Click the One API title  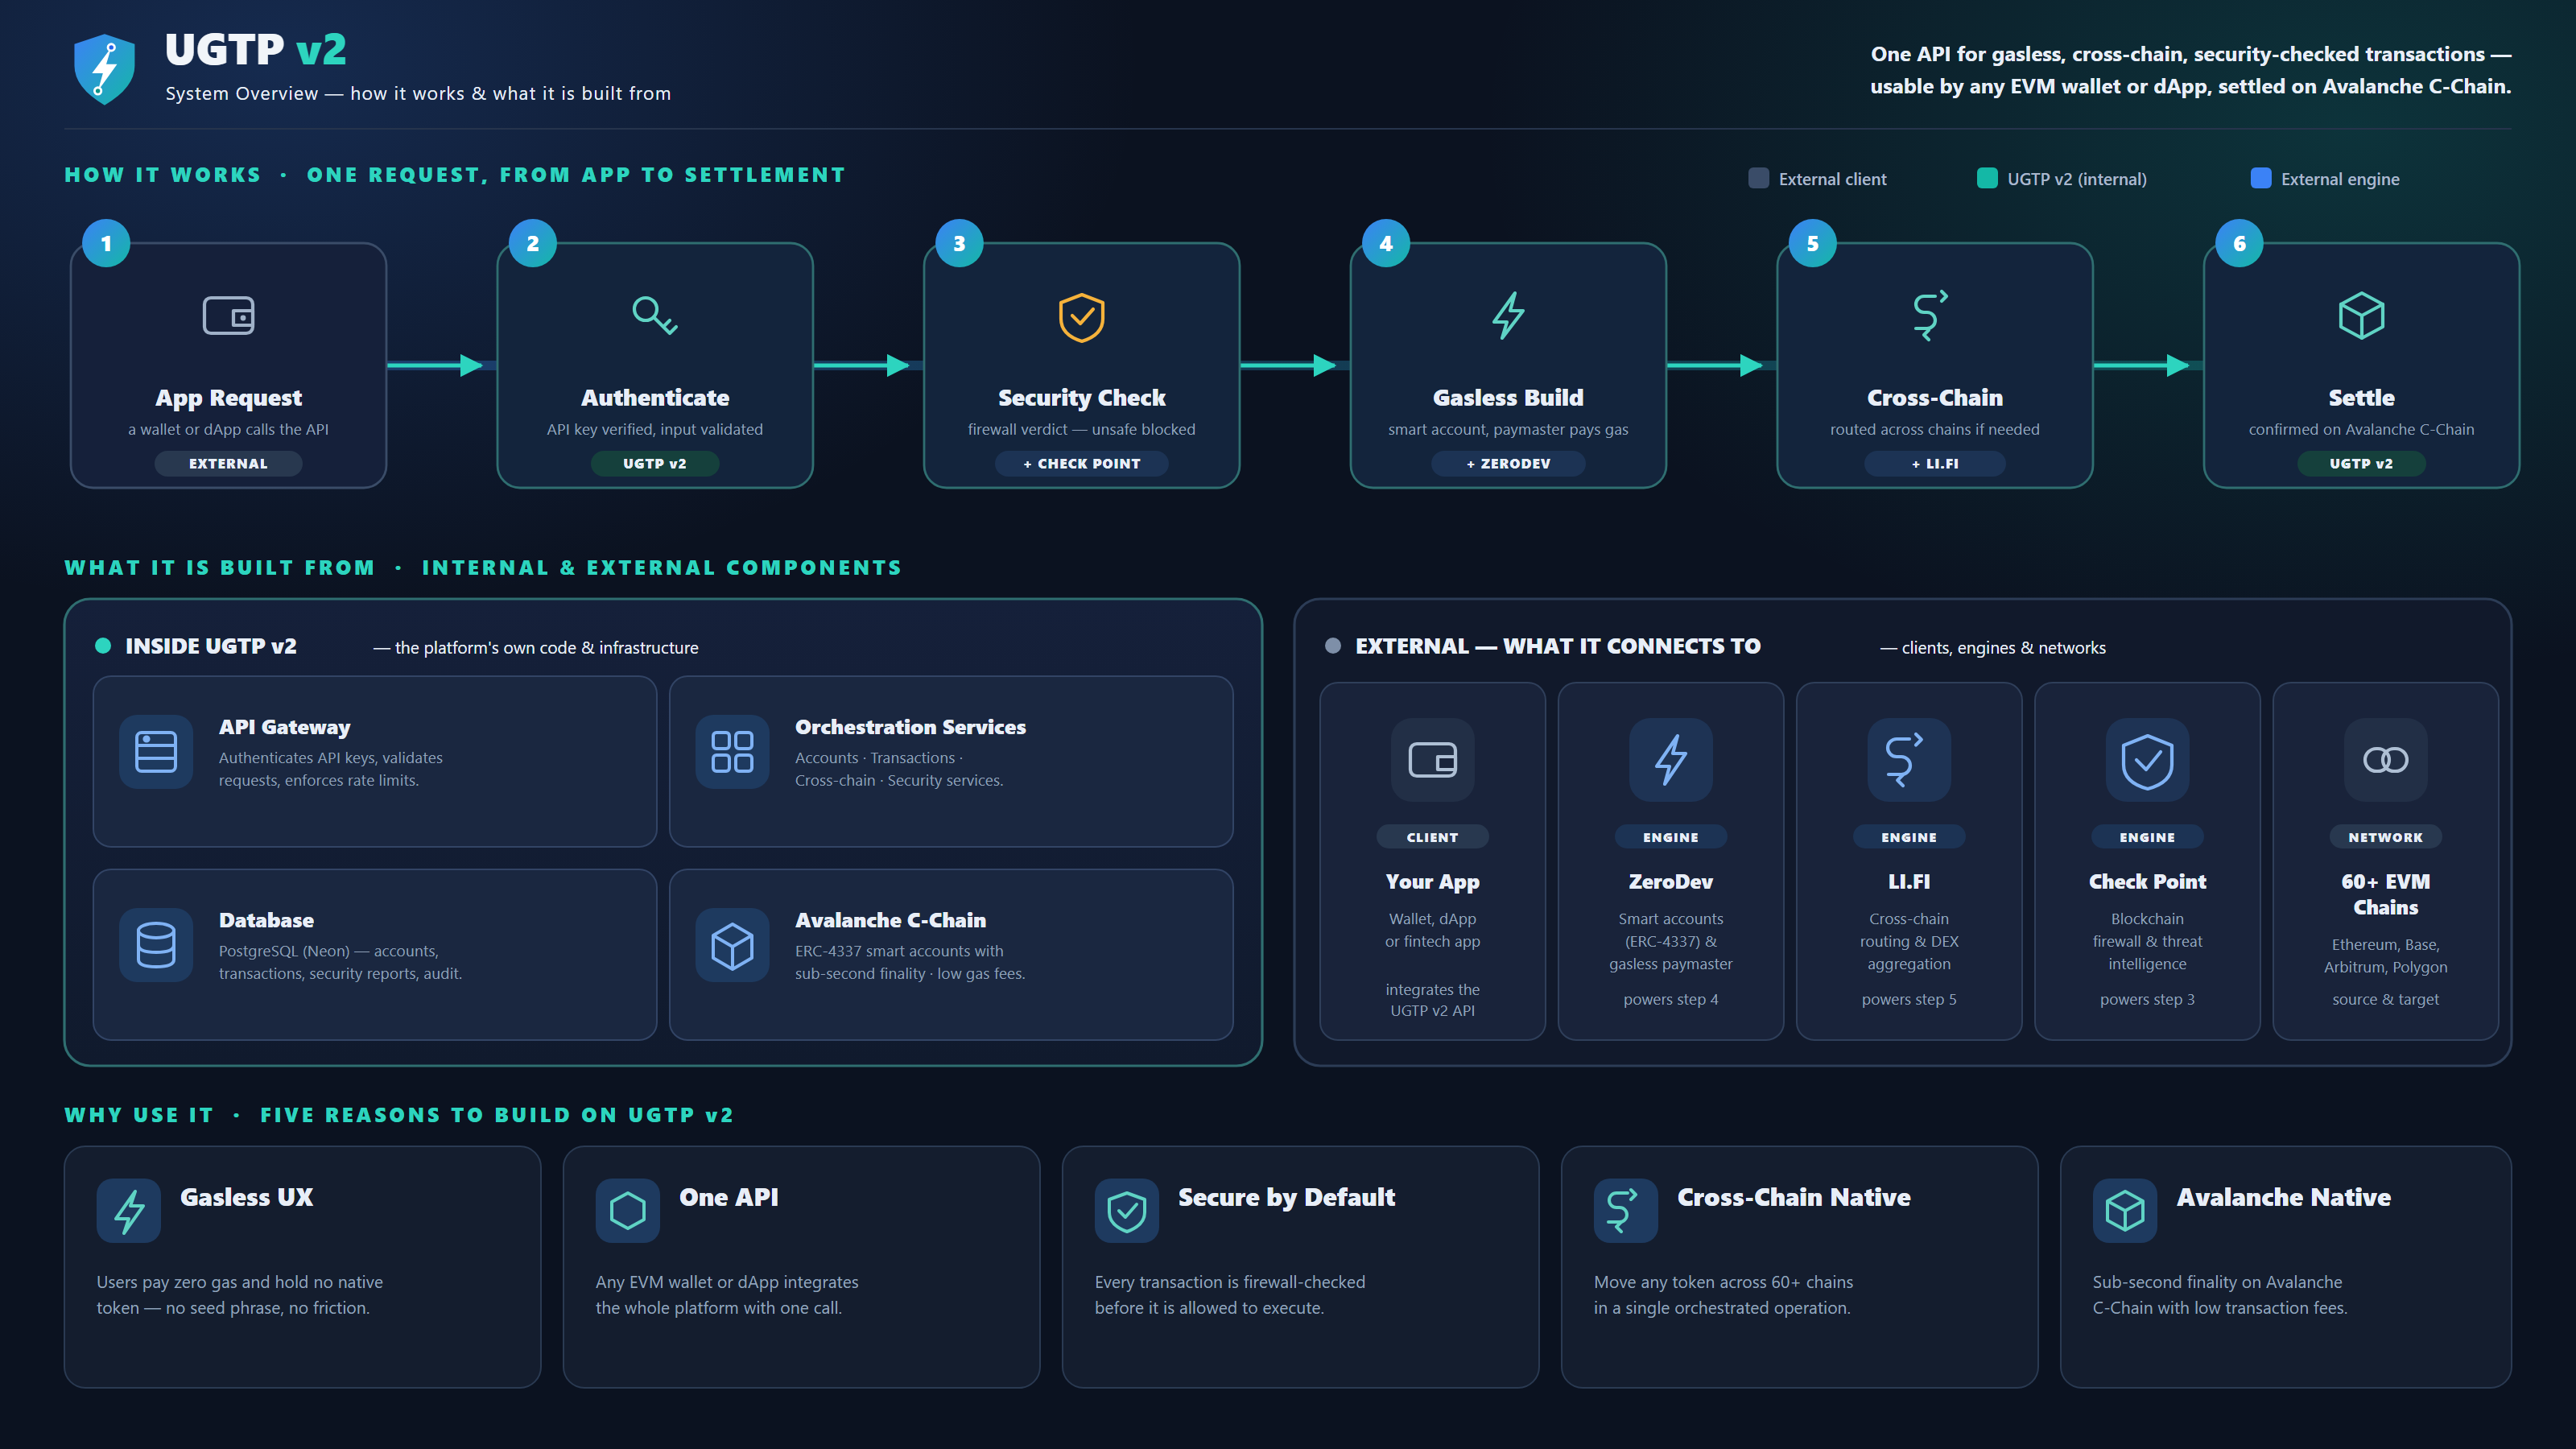(x=728, y=1197)
